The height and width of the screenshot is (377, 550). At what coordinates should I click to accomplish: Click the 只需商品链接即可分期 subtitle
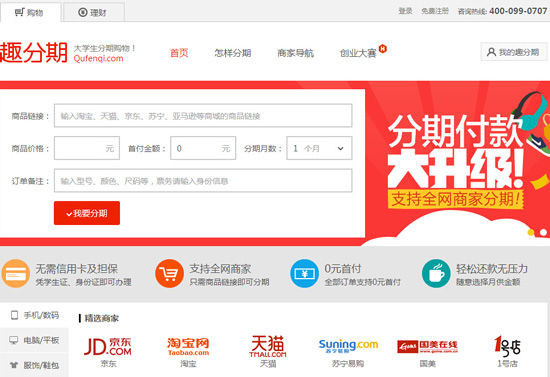tap(229, 282)
